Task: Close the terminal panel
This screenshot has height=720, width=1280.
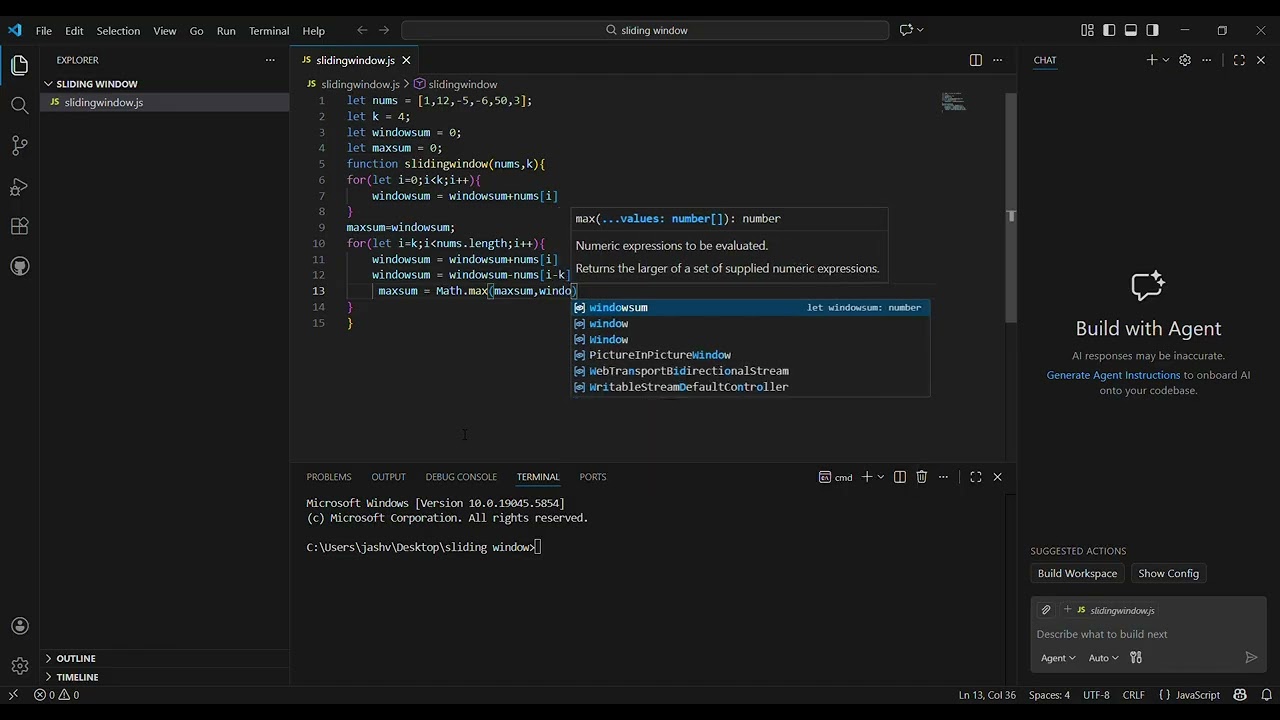Action: coord(997,477)
